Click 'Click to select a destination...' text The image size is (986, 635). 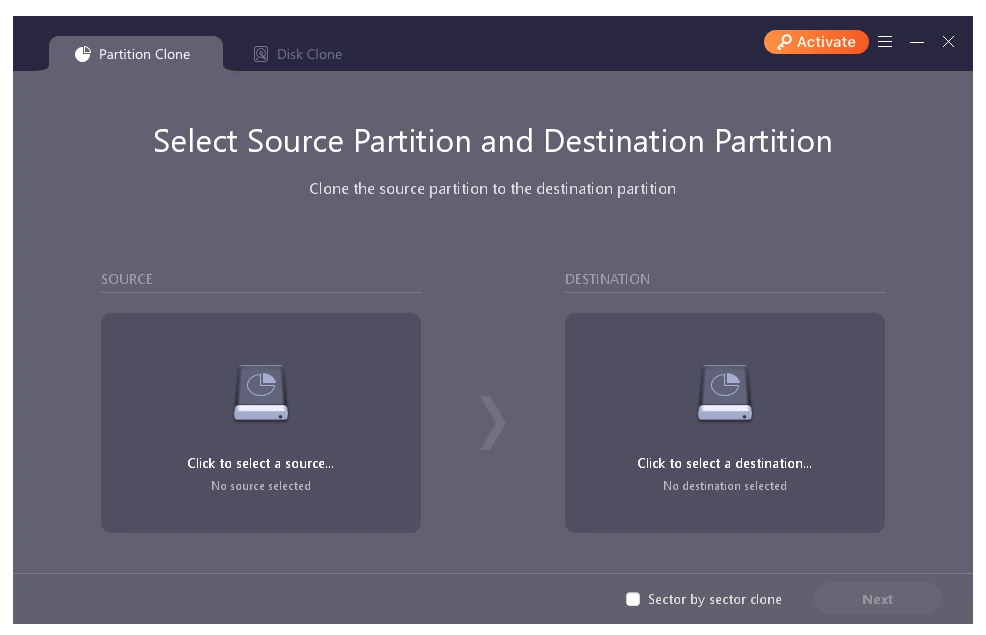pyautogui.click(x=725, y=463)
